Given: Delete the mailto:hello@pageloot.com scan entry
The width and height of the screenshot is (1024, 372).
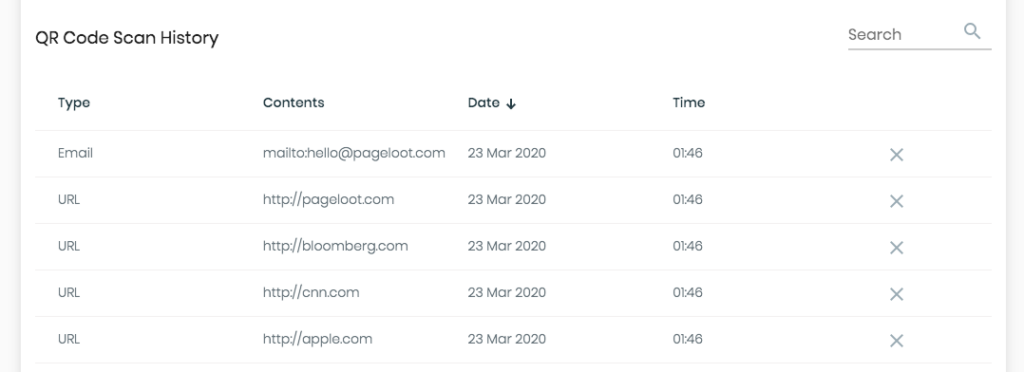Looking at the screenshot, I should click(x=896, y=155).
